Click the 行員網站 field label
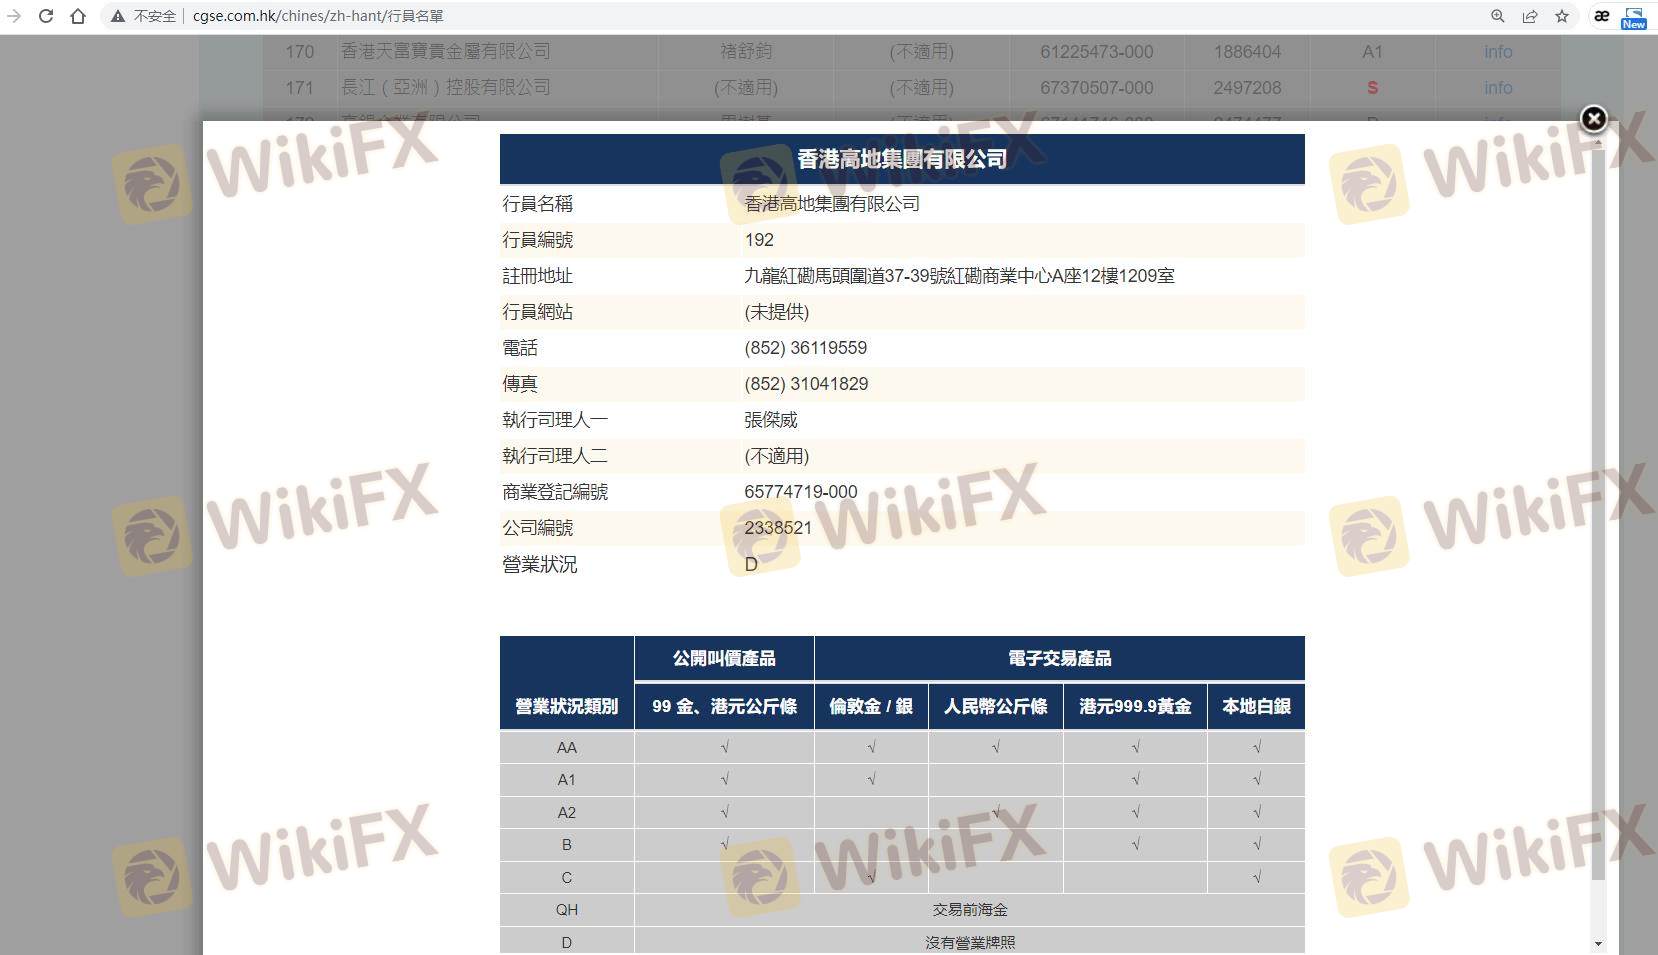Viewport: 1658px width, 955px height. click(x=538, y=312)
